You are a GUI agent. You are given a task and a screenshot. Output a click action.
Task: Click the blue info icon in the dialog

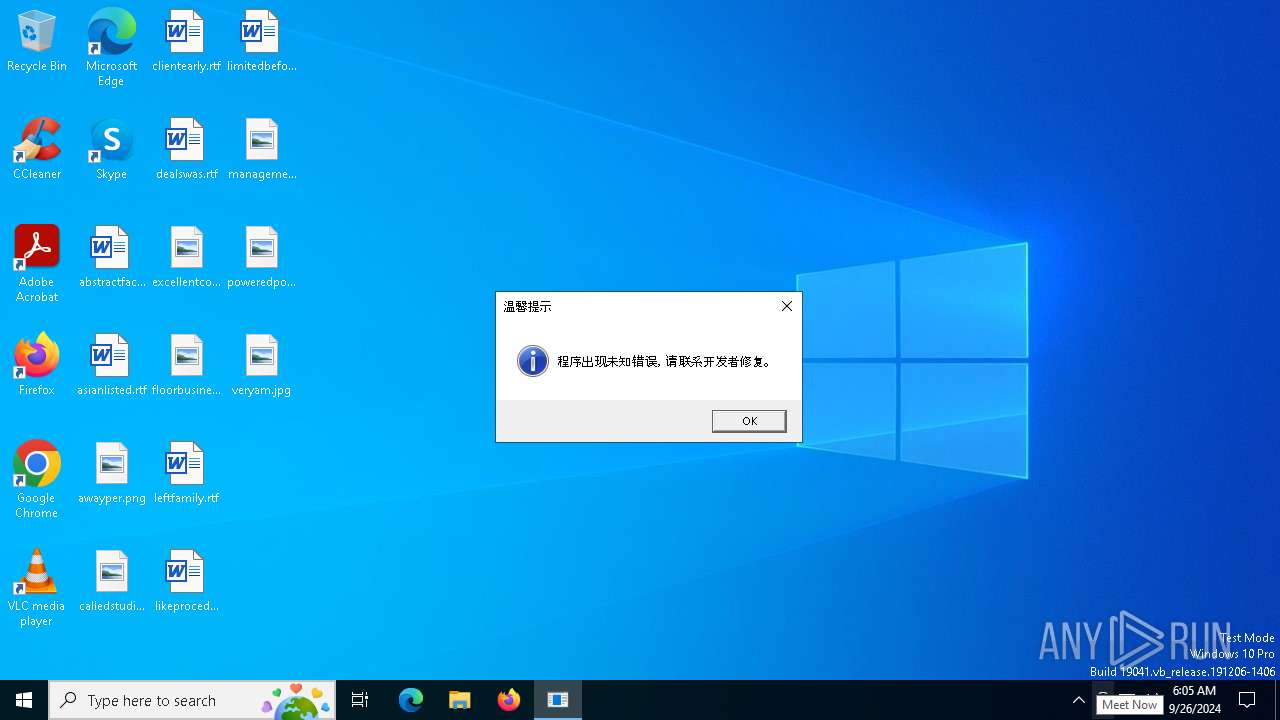click(x=532, y=361)
